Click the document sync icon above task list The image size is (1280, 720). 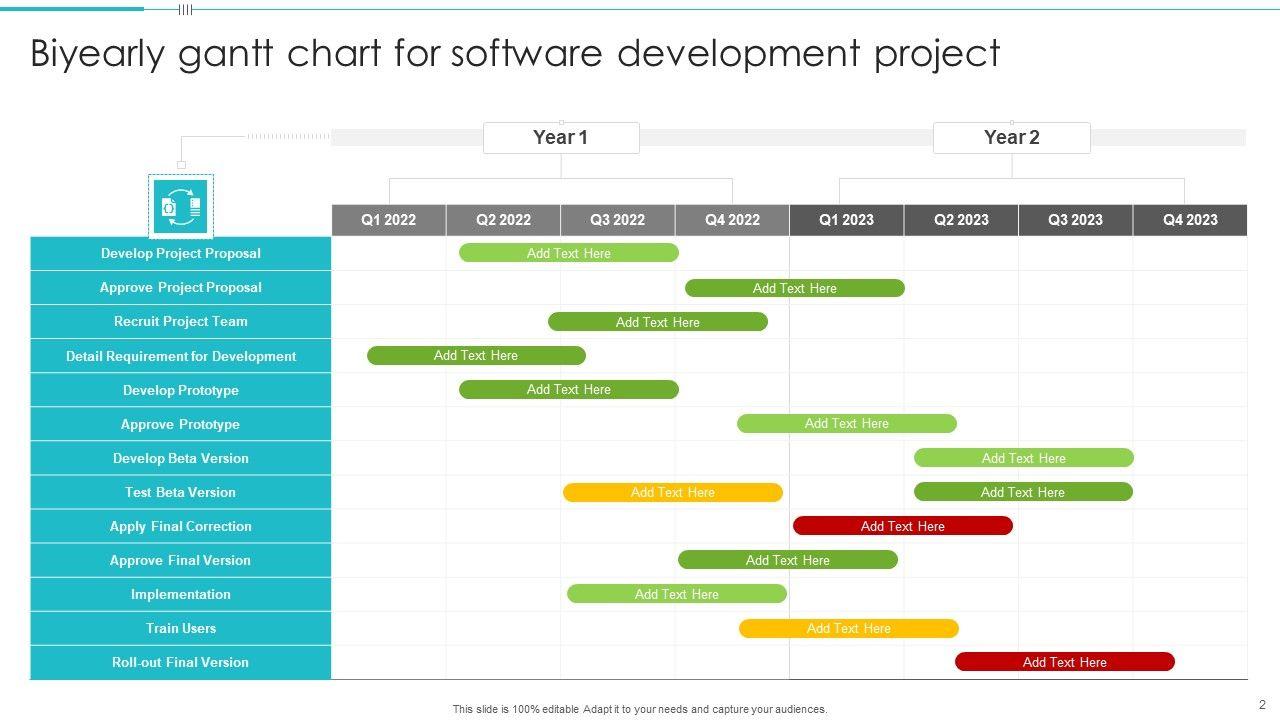click(181, 207)
